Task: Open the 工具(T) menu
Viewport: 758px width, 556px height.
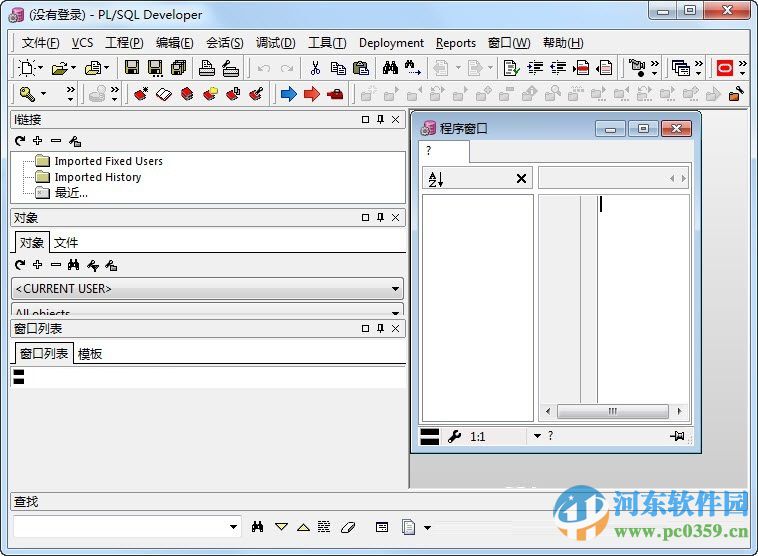Action: pos(327,43)
